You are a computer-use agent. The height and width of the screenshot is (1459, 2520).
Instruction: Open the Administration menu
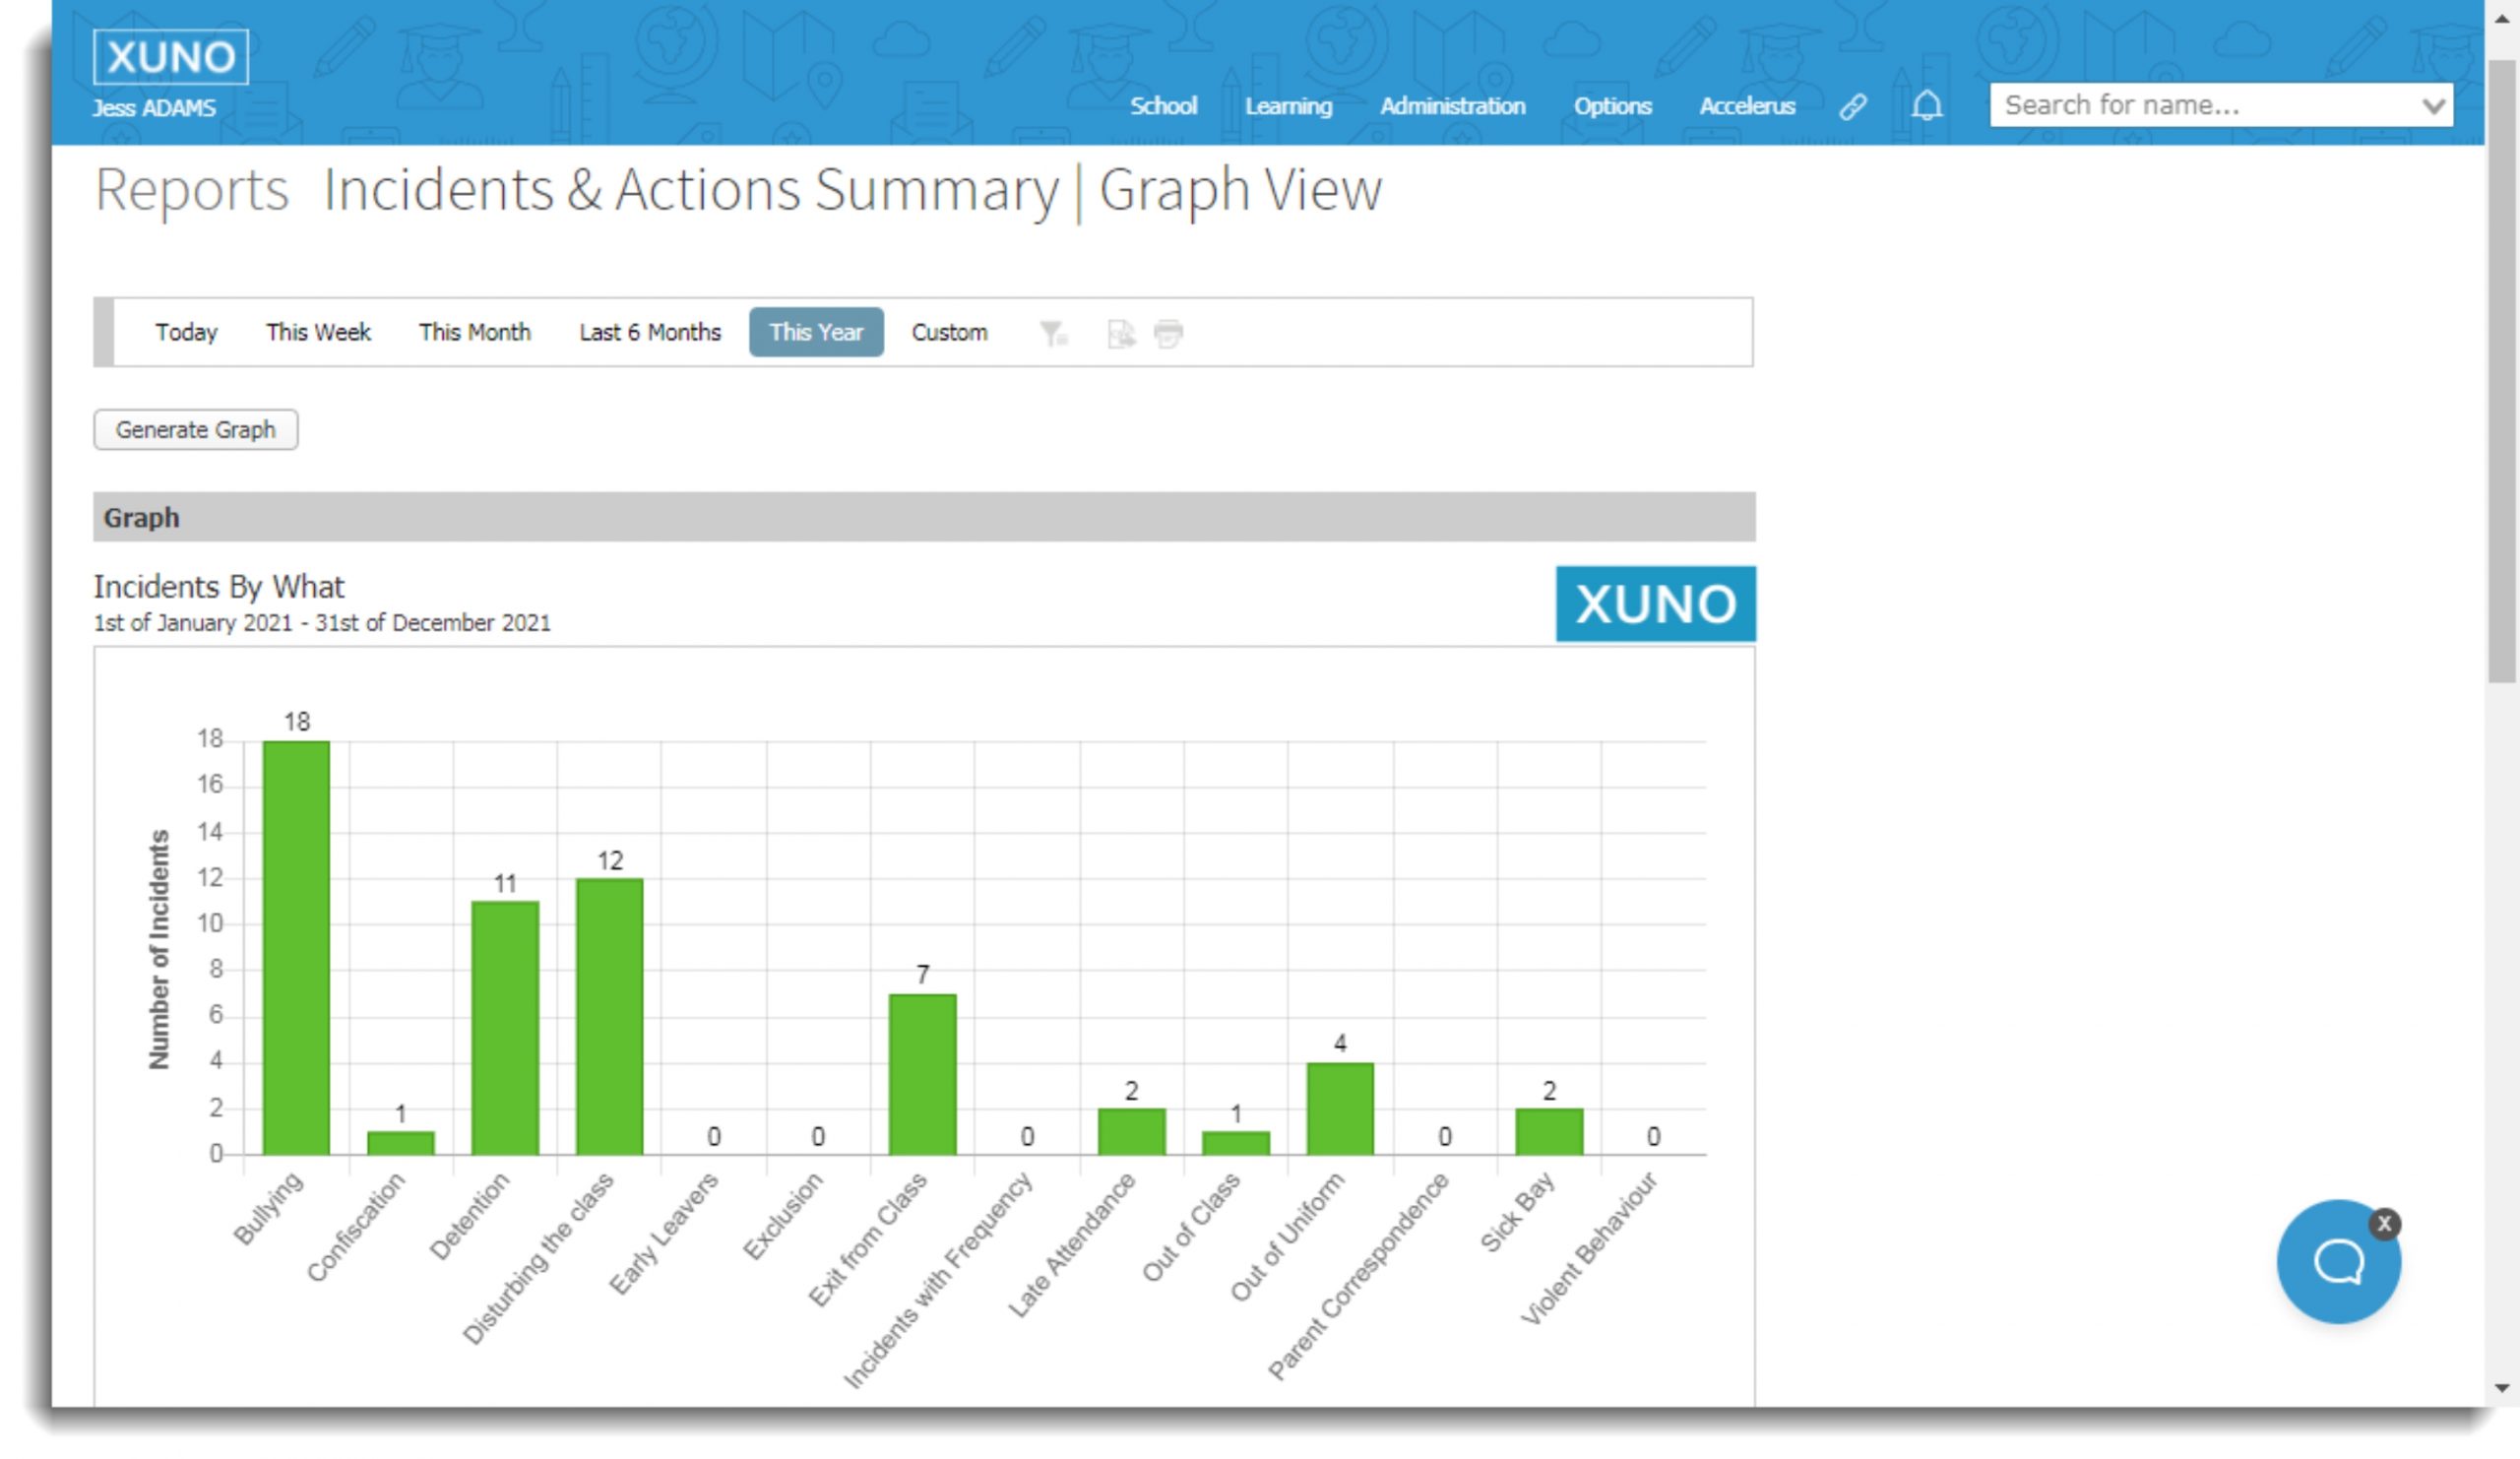pyautogui.click(x=1452, y=106)
